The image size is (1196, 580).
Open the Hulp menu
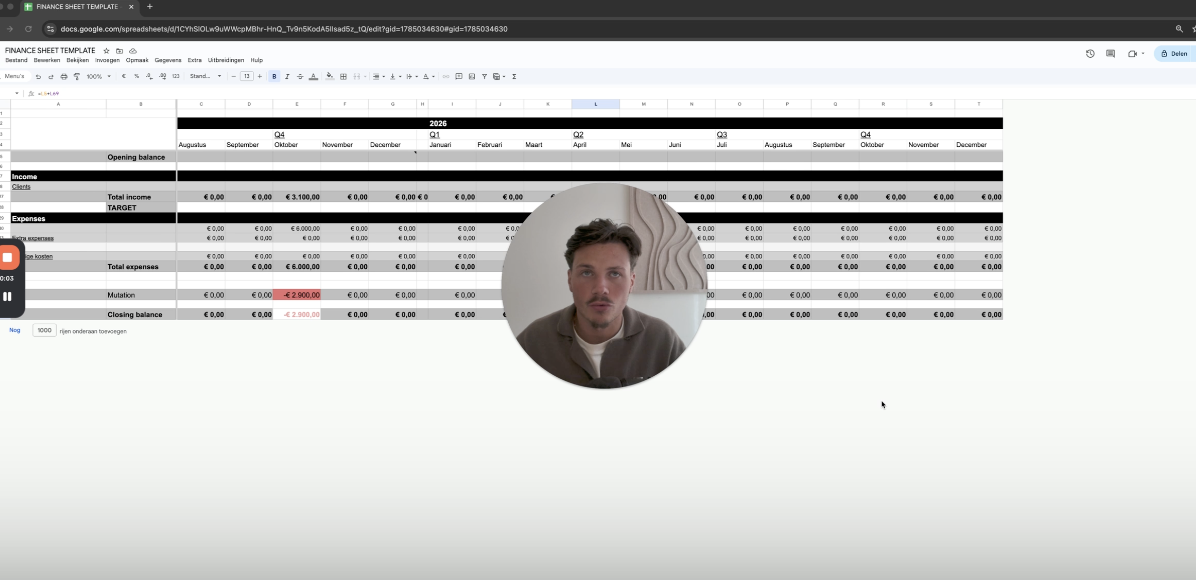[x=256, y=60]
